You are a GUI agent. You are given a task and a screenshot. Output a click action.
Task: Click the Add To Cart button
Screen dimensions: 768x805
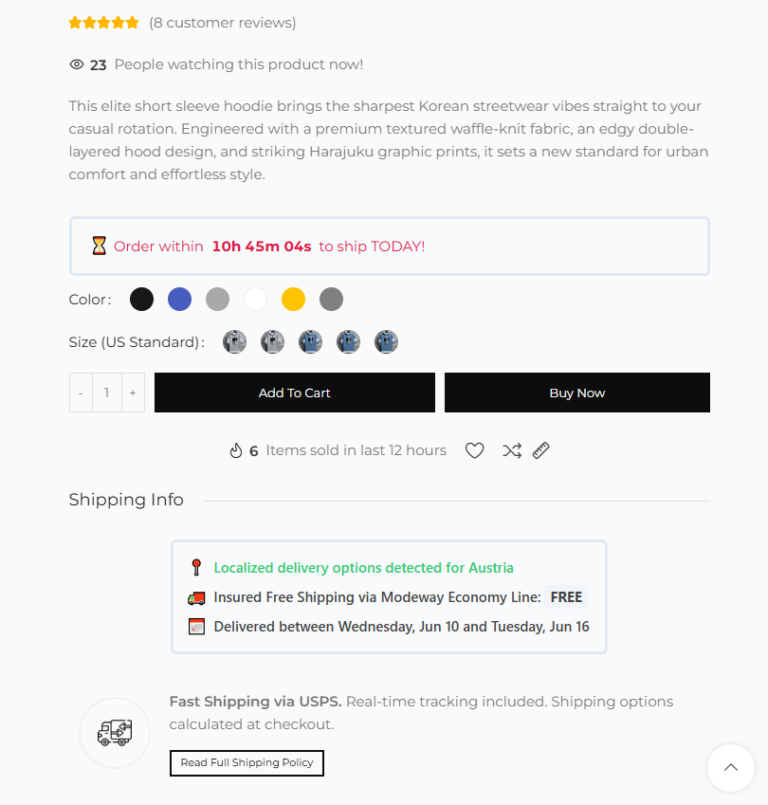pyautogui.click(x=295, y=393)
